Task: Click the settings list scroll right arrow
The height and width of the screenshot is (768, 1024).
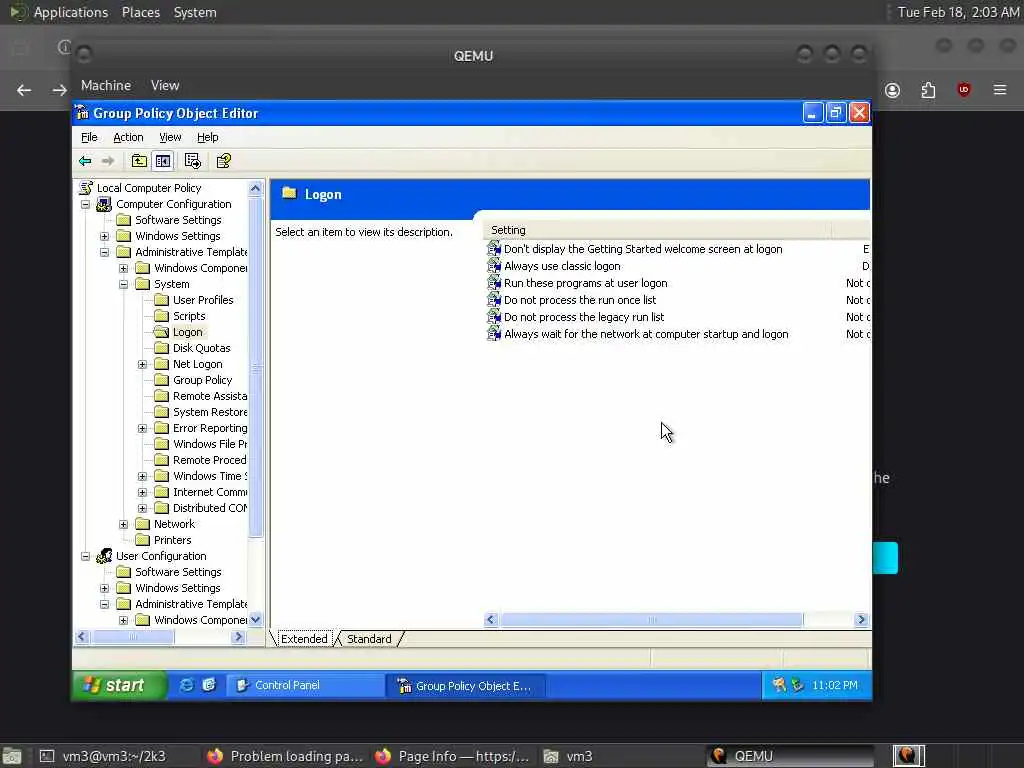Action: 861,619
